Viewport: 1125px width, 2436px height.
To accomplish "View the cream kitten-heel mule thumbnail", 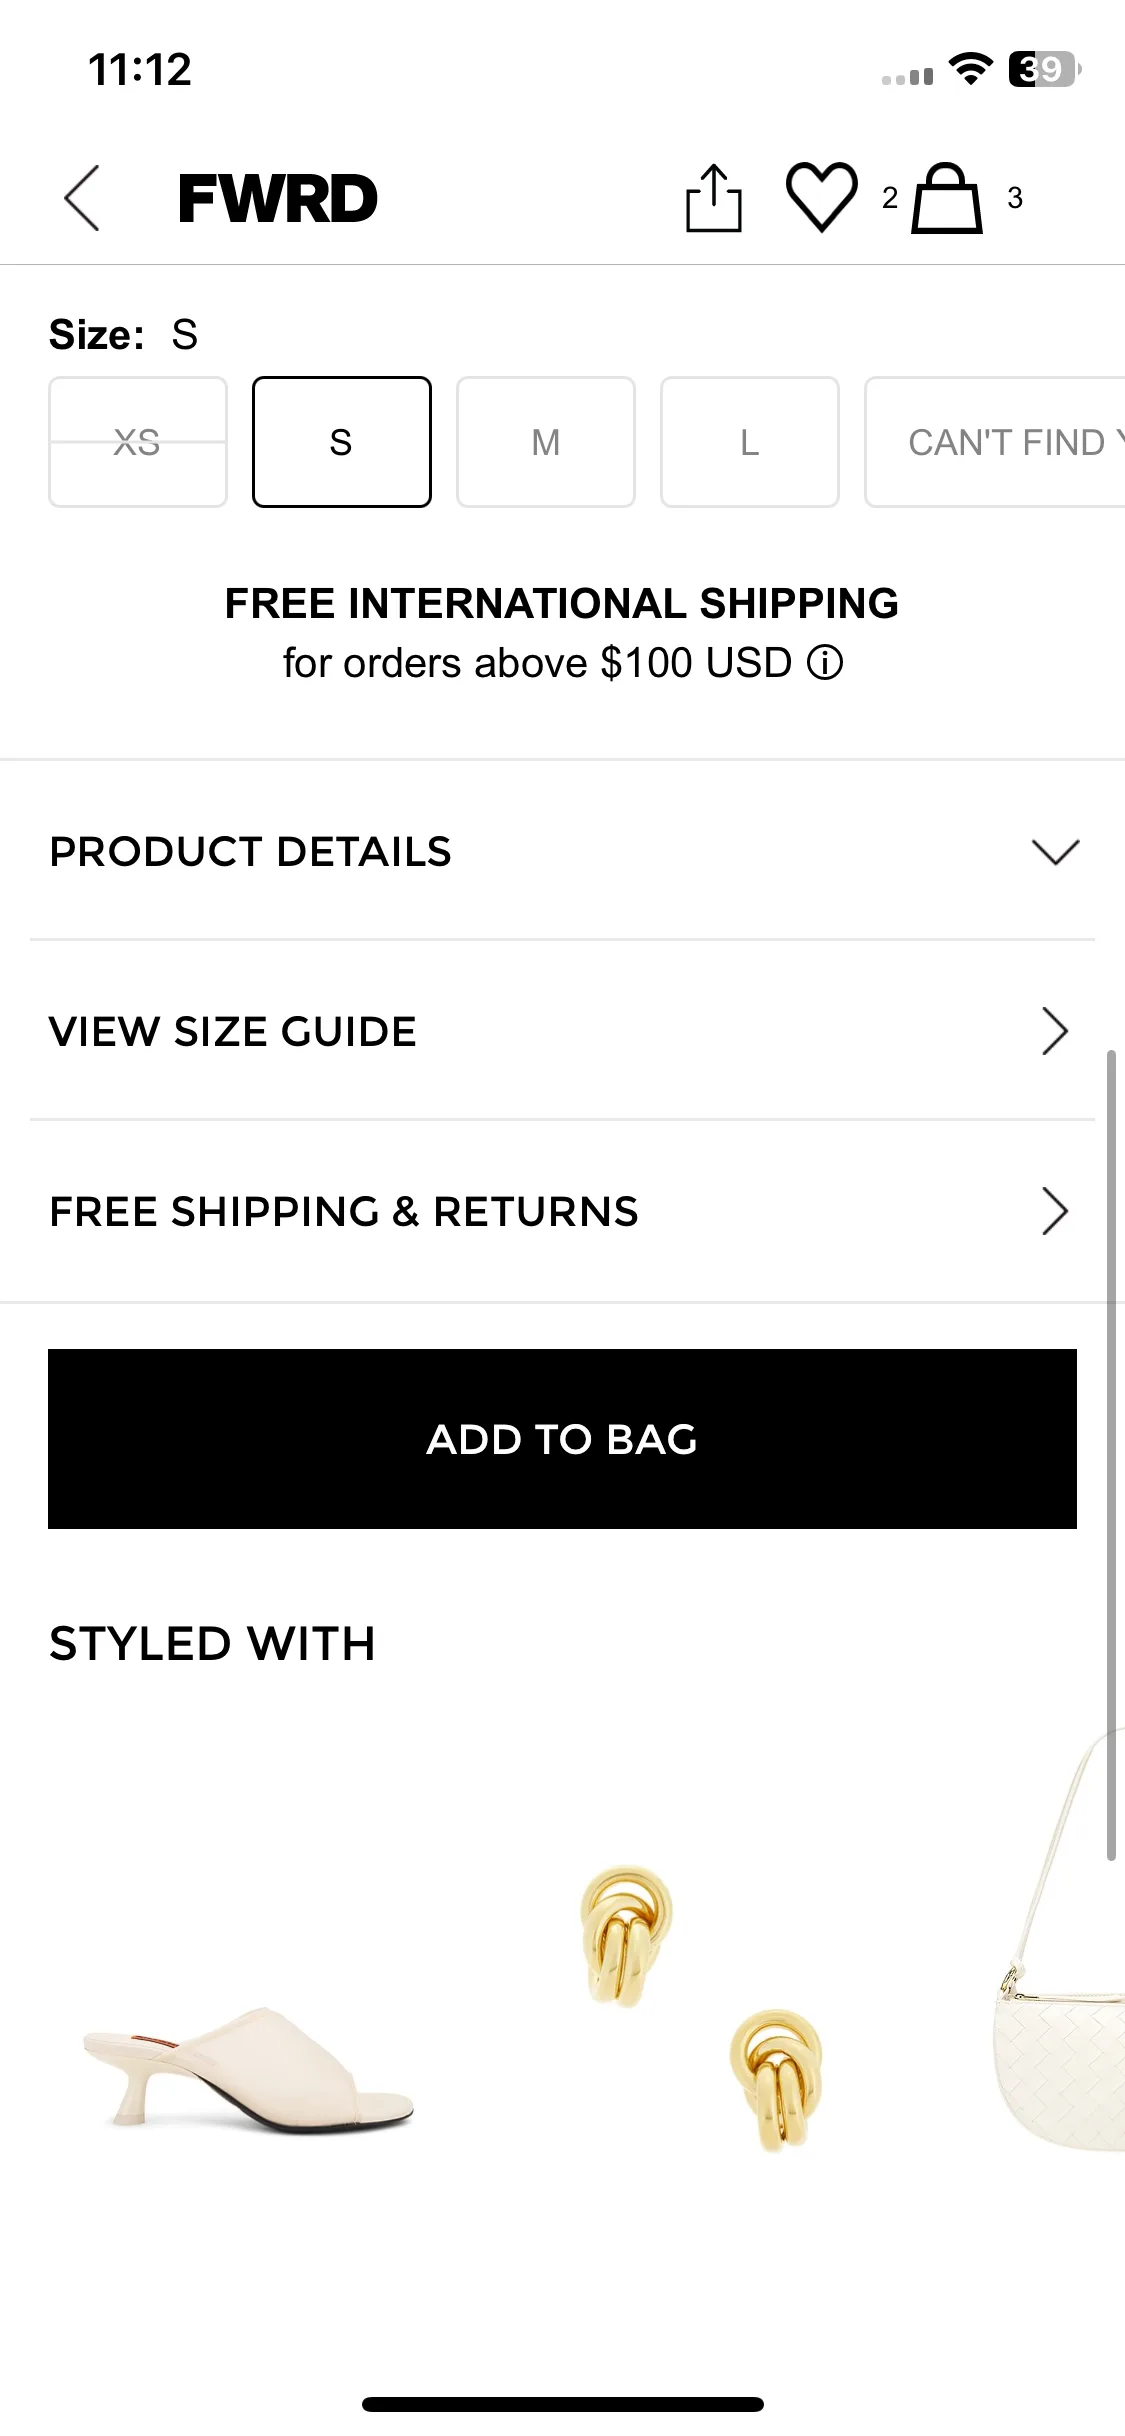I will pos(248,2068).
